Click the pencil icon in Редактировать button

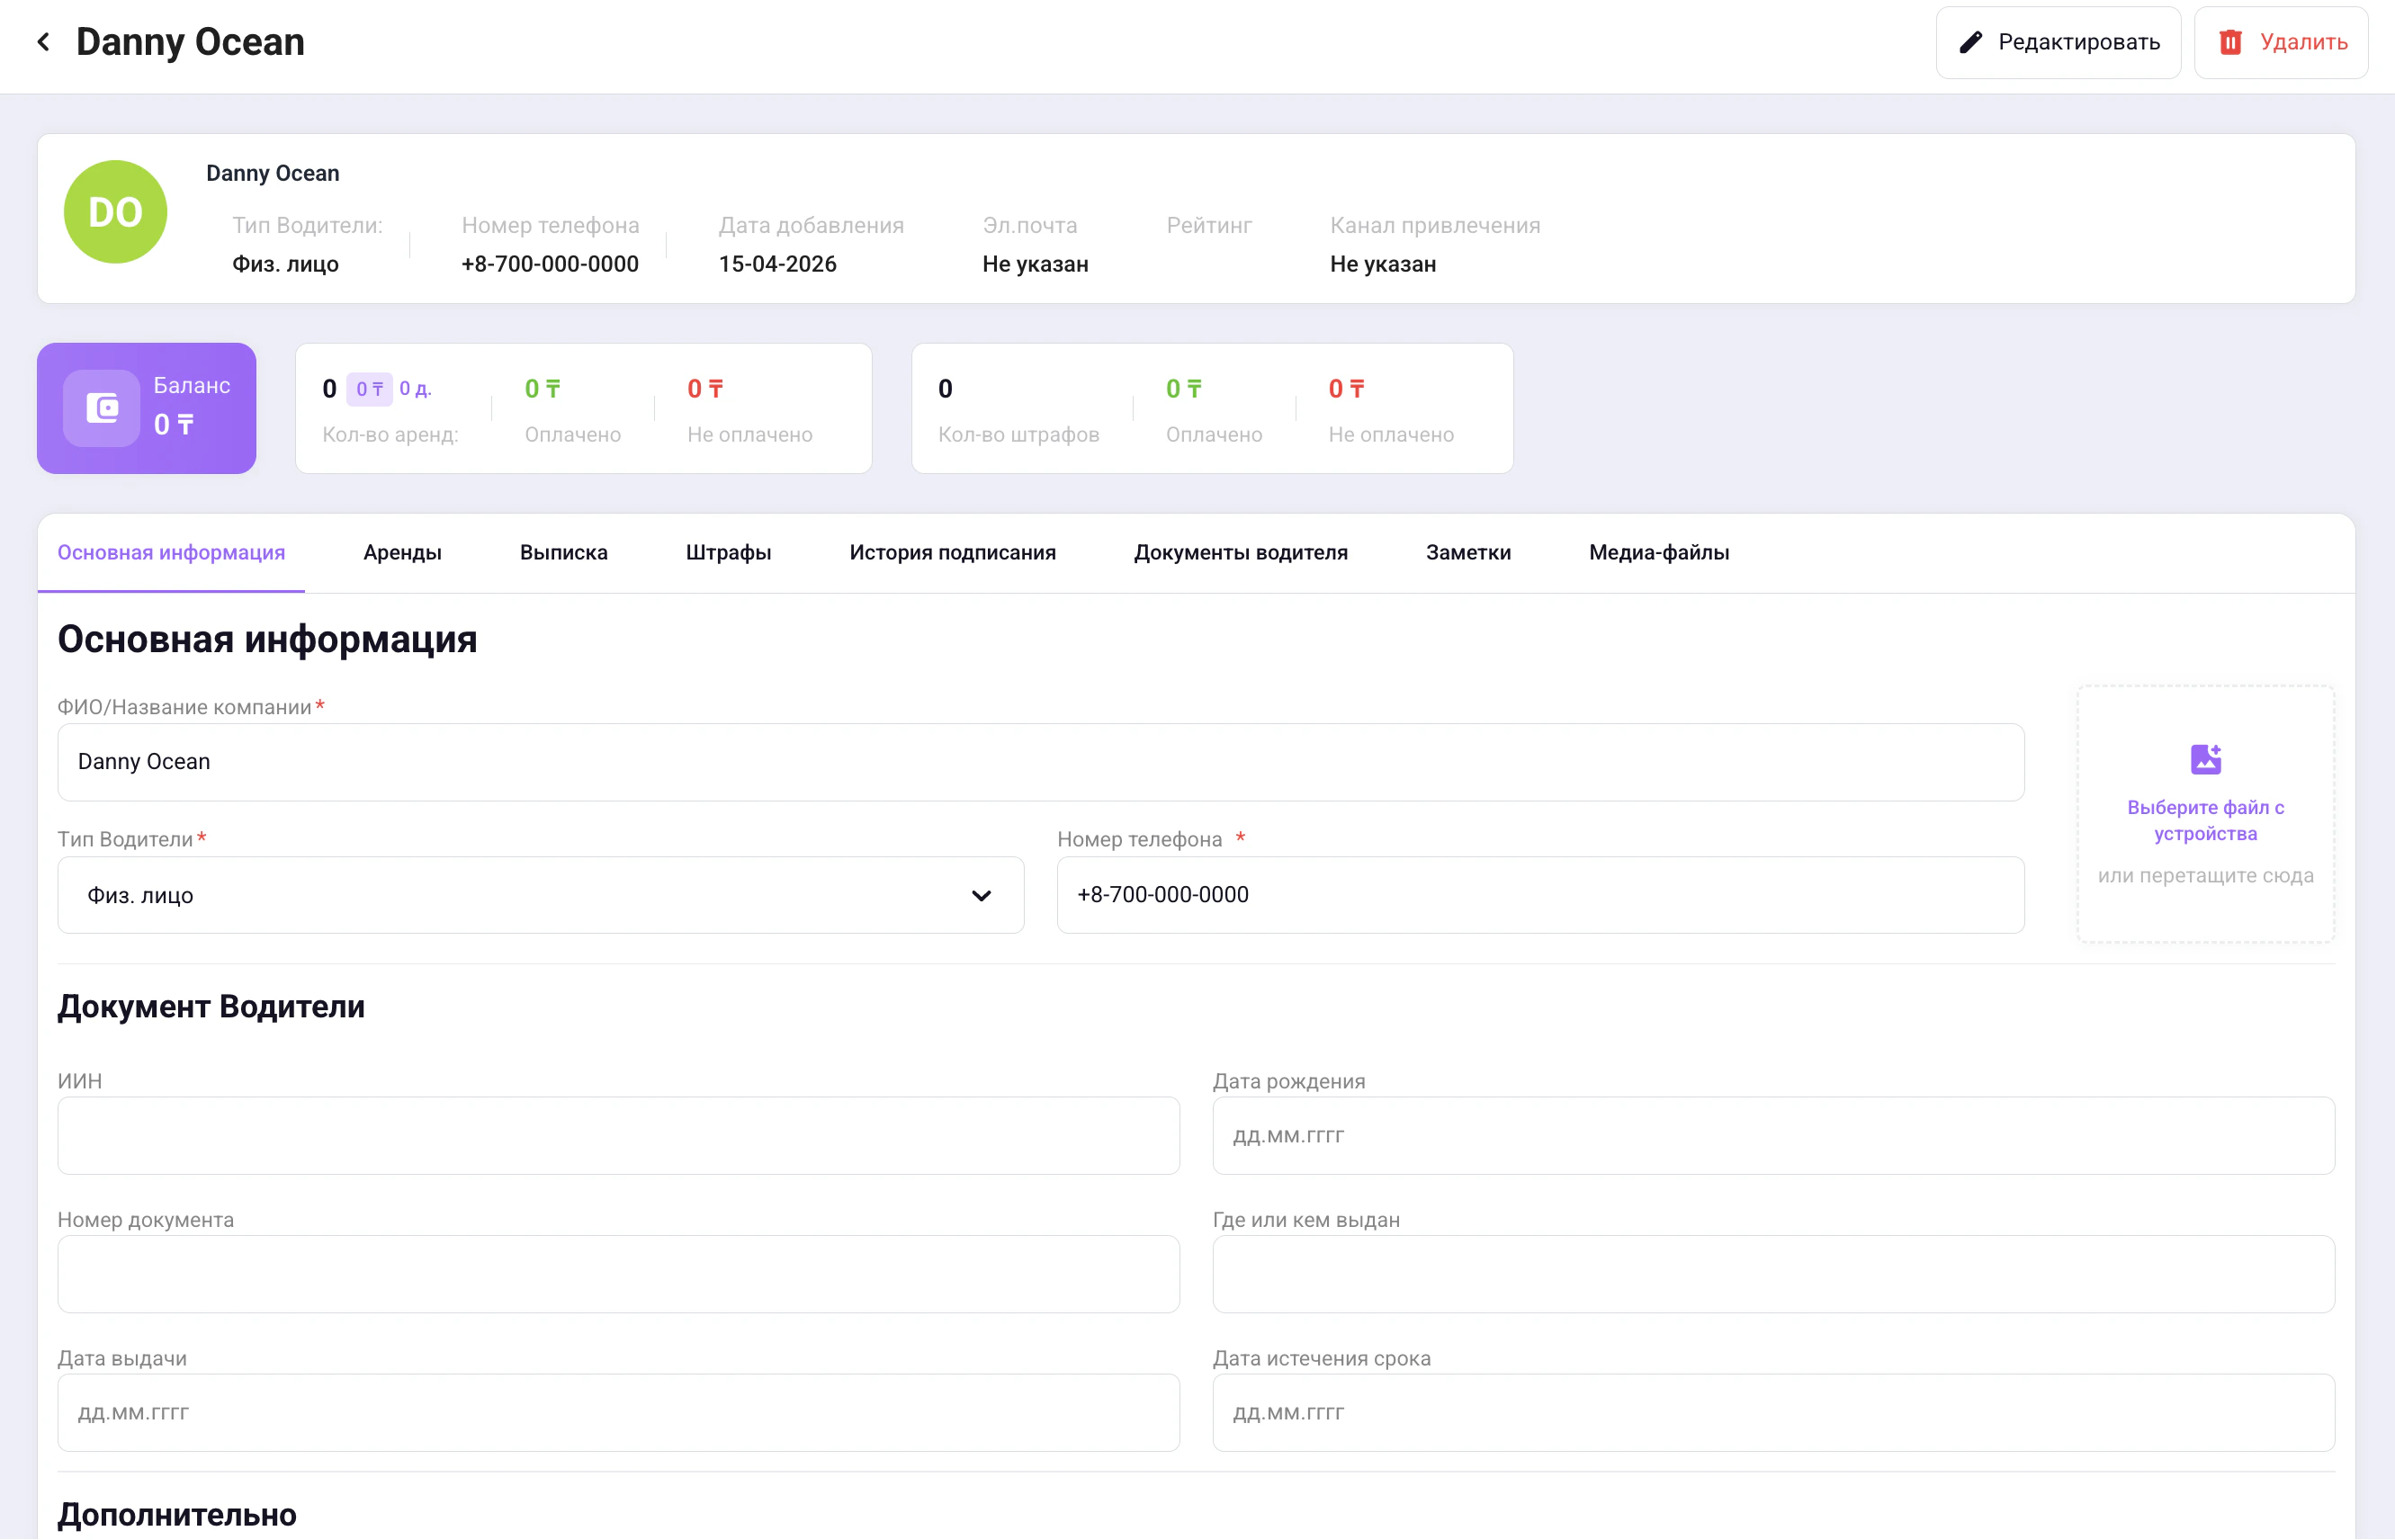click(x=1969, y=42)
